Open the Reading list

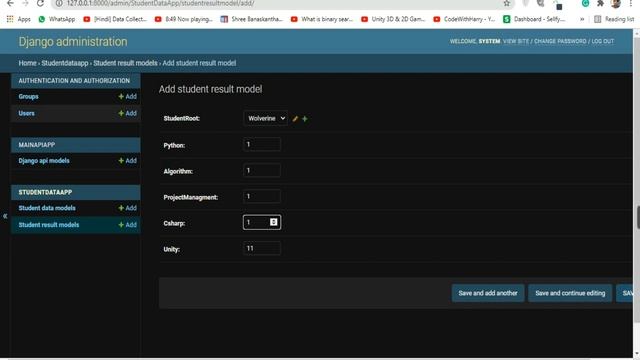pos(614,19)
